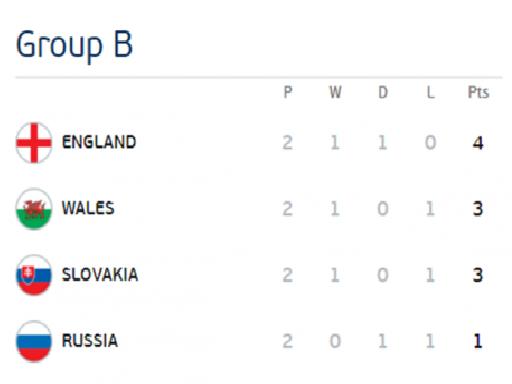Screen dimensions: 512x384
Task: Click the W column header
Action: point(335,92)
